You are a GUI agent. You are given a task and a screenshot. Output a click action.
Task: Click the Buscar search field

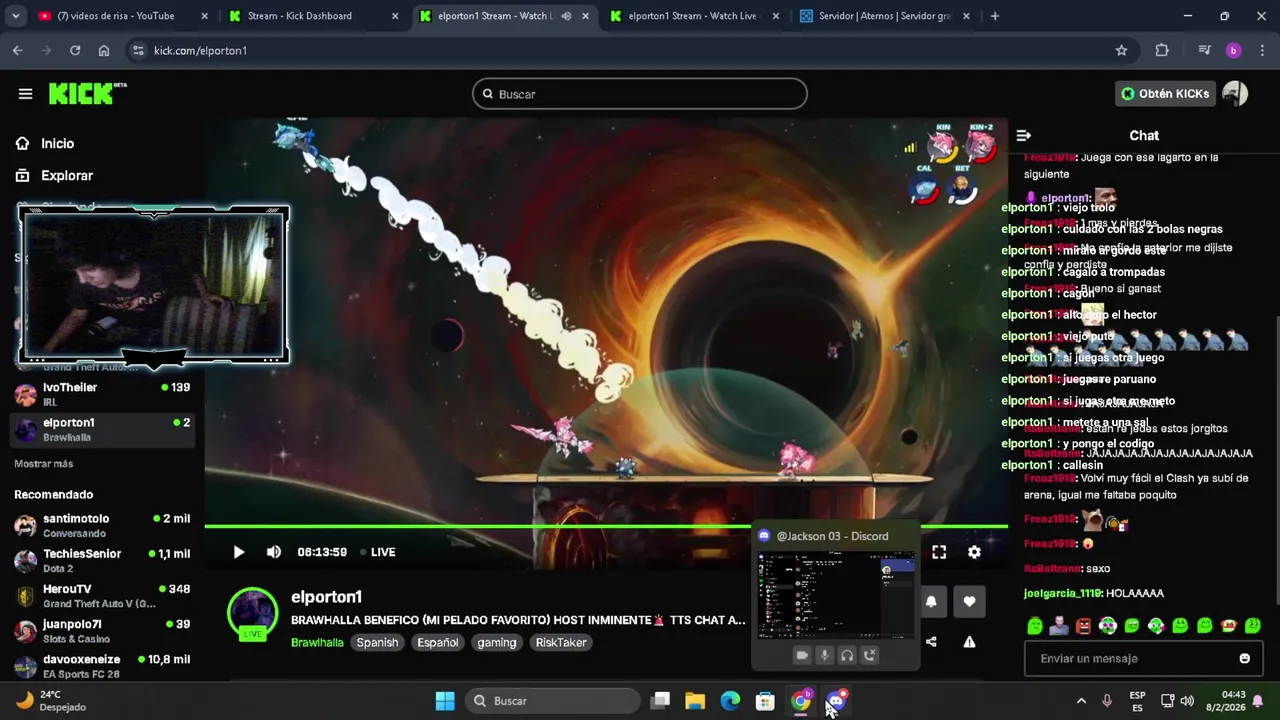coord(640,94)
